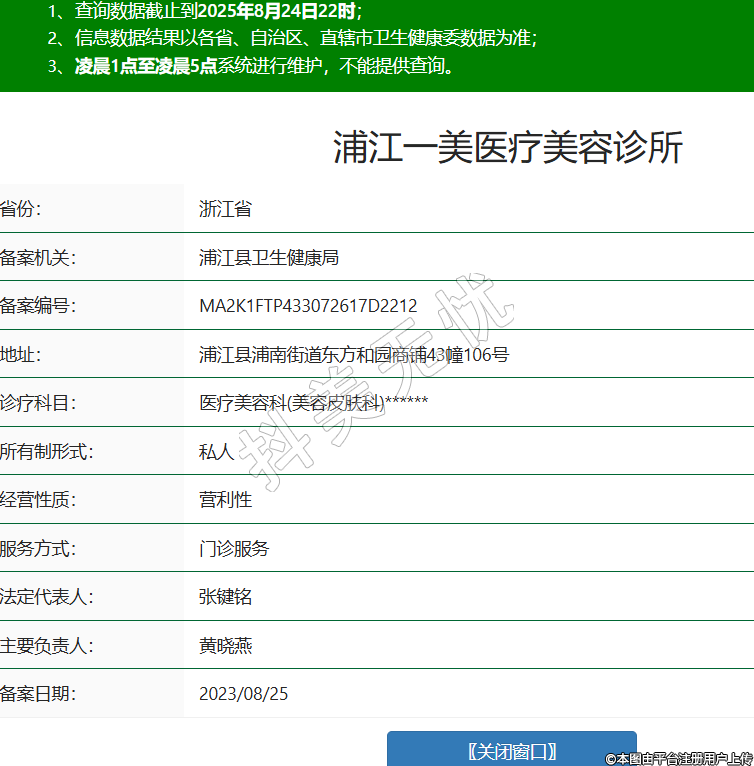This screenshot has height=766, width=754.
Task: Click the service type value 门诊服务
Action: coord(234,549)
